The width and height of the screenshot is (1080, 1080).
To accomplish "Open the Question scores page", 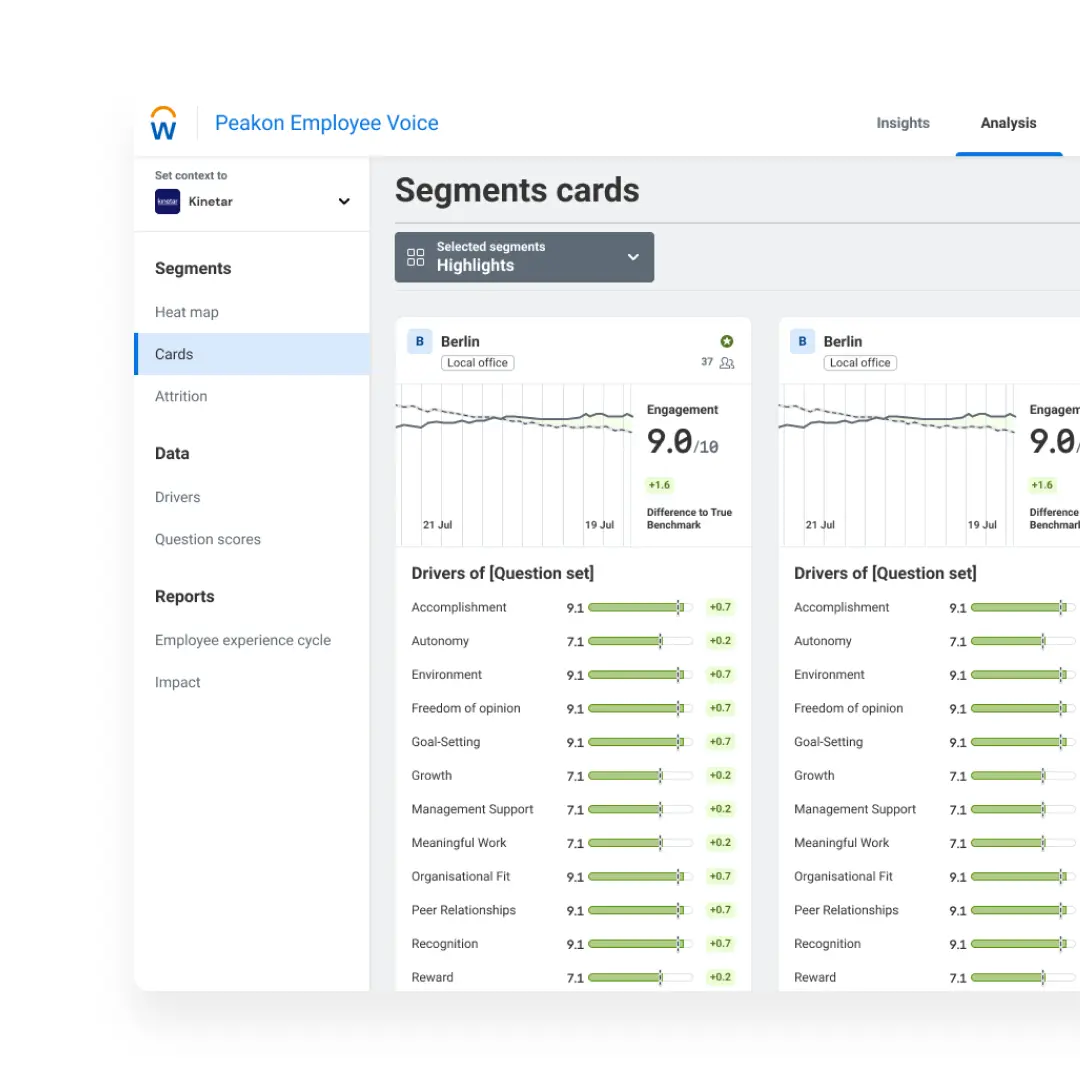I will (x=208, y=539).
